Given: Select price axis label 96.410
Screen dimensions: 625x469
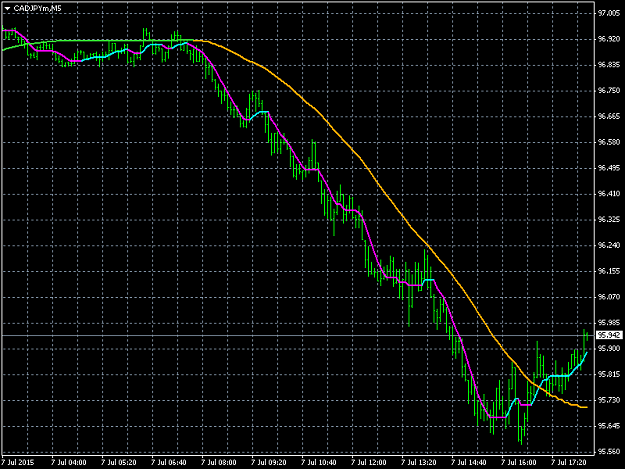Looking at the screenshot, I should pyautogui.click(x=609, y=194).
